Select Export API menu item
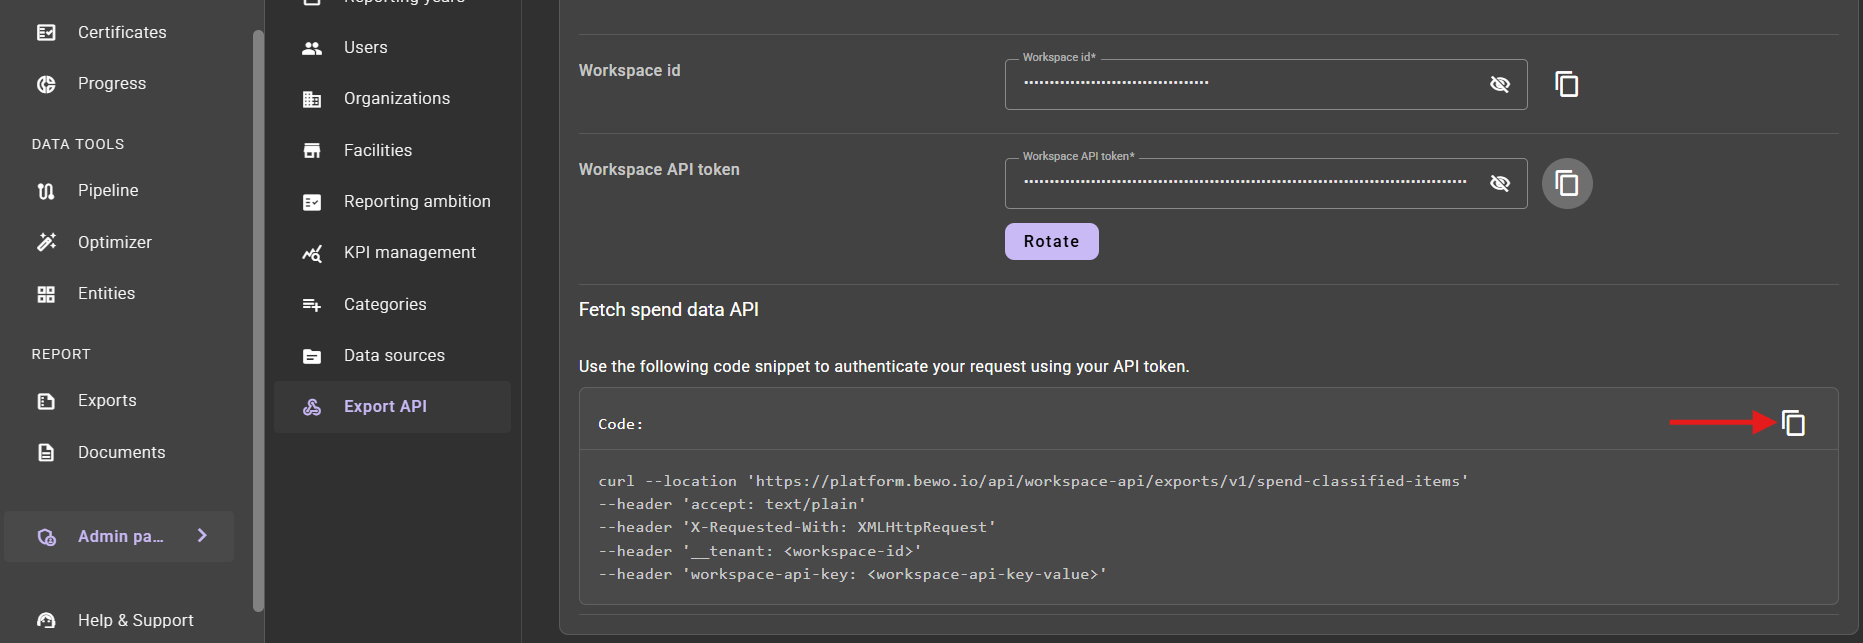 point(392,407)
